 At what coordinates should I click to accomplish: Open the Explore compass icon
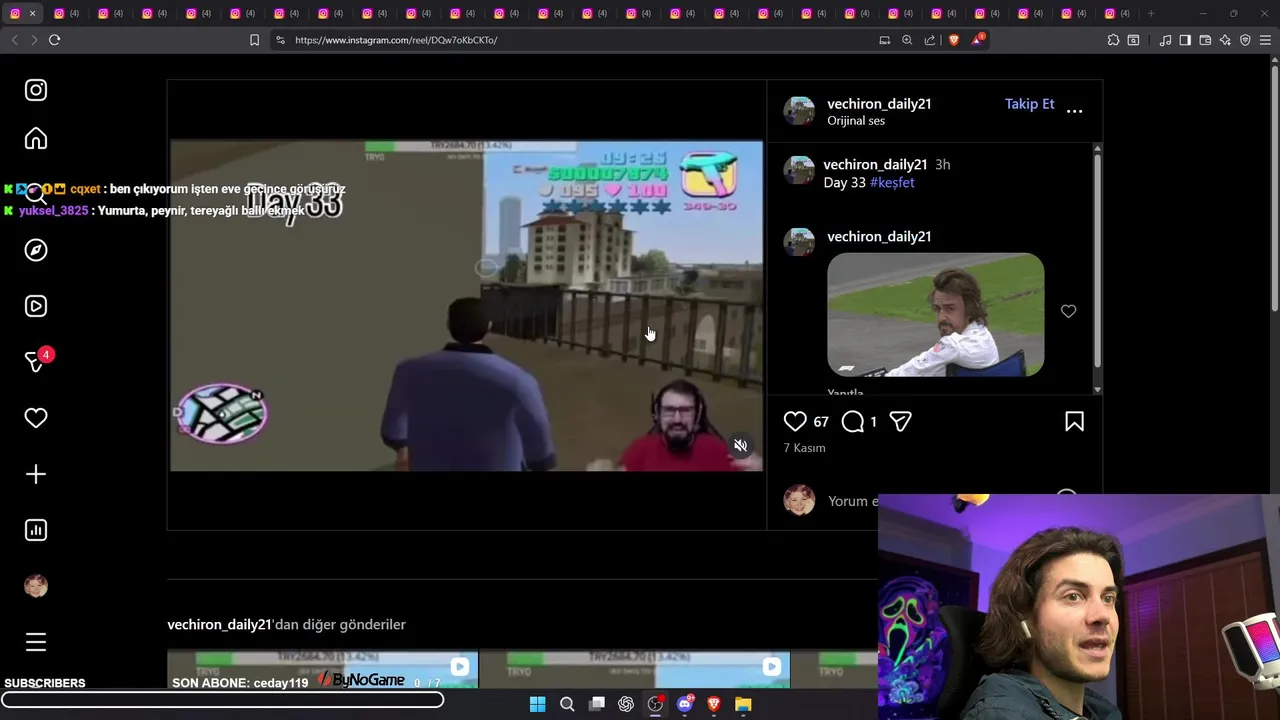coord(36,250)
